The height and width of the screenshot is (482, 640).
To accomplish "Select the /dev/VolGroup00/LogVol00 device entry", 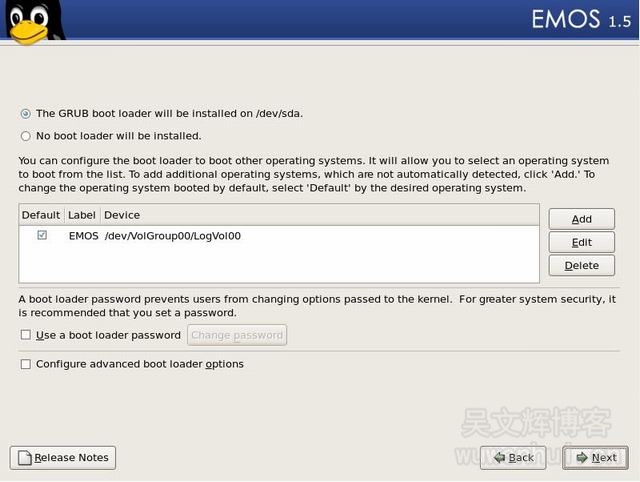I will (172, 237).
